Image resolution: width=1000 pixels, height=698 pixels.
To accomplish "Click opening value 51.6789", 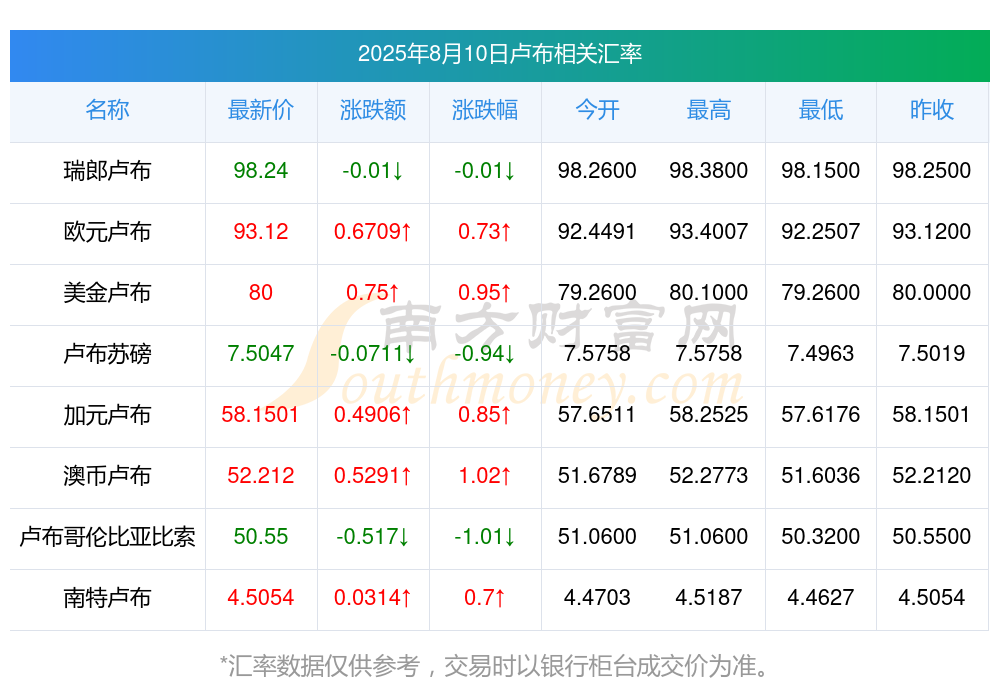I will coord(597,476).
